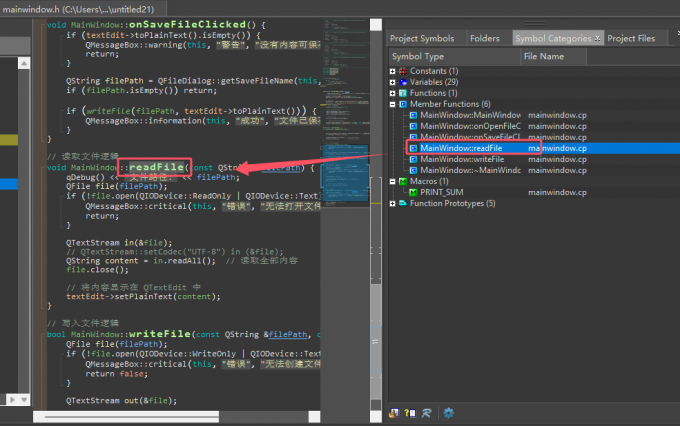680x426 pixels.
Task: Collapse the Macros (1) node
Action: click(392, 181)
